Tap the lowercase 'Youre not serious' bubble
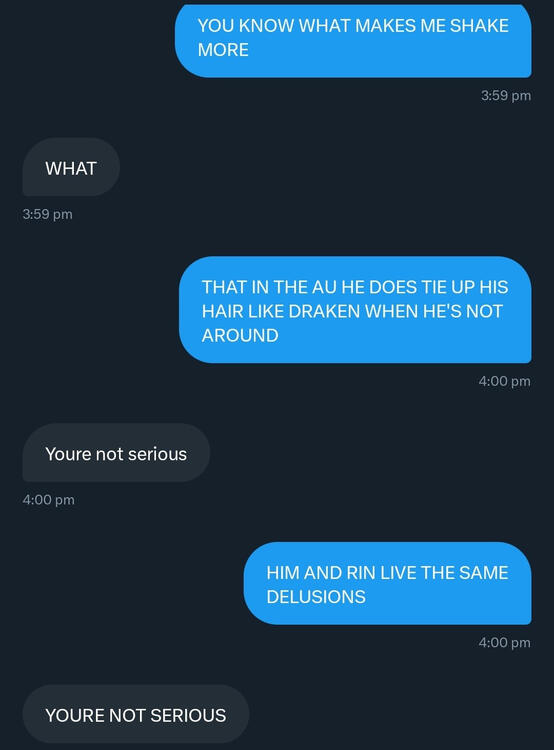This screenshot has width=554, height=750. tap(116, 452)
